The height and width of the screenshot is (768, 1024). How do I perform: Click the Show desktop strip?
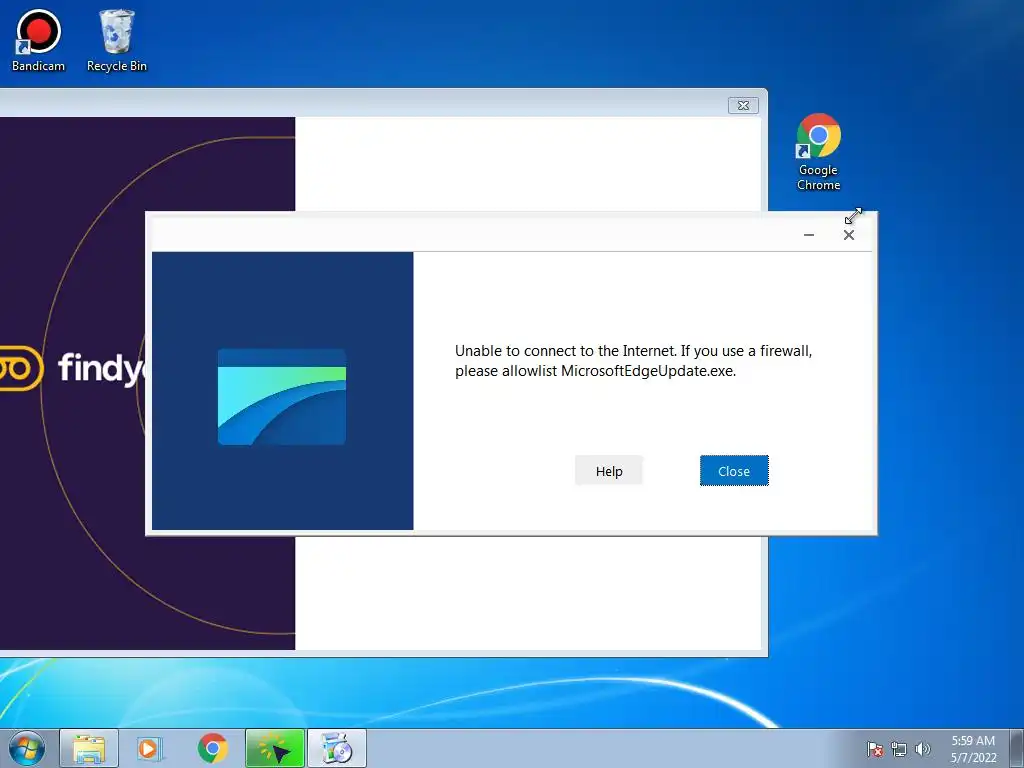pos(1018,748)
